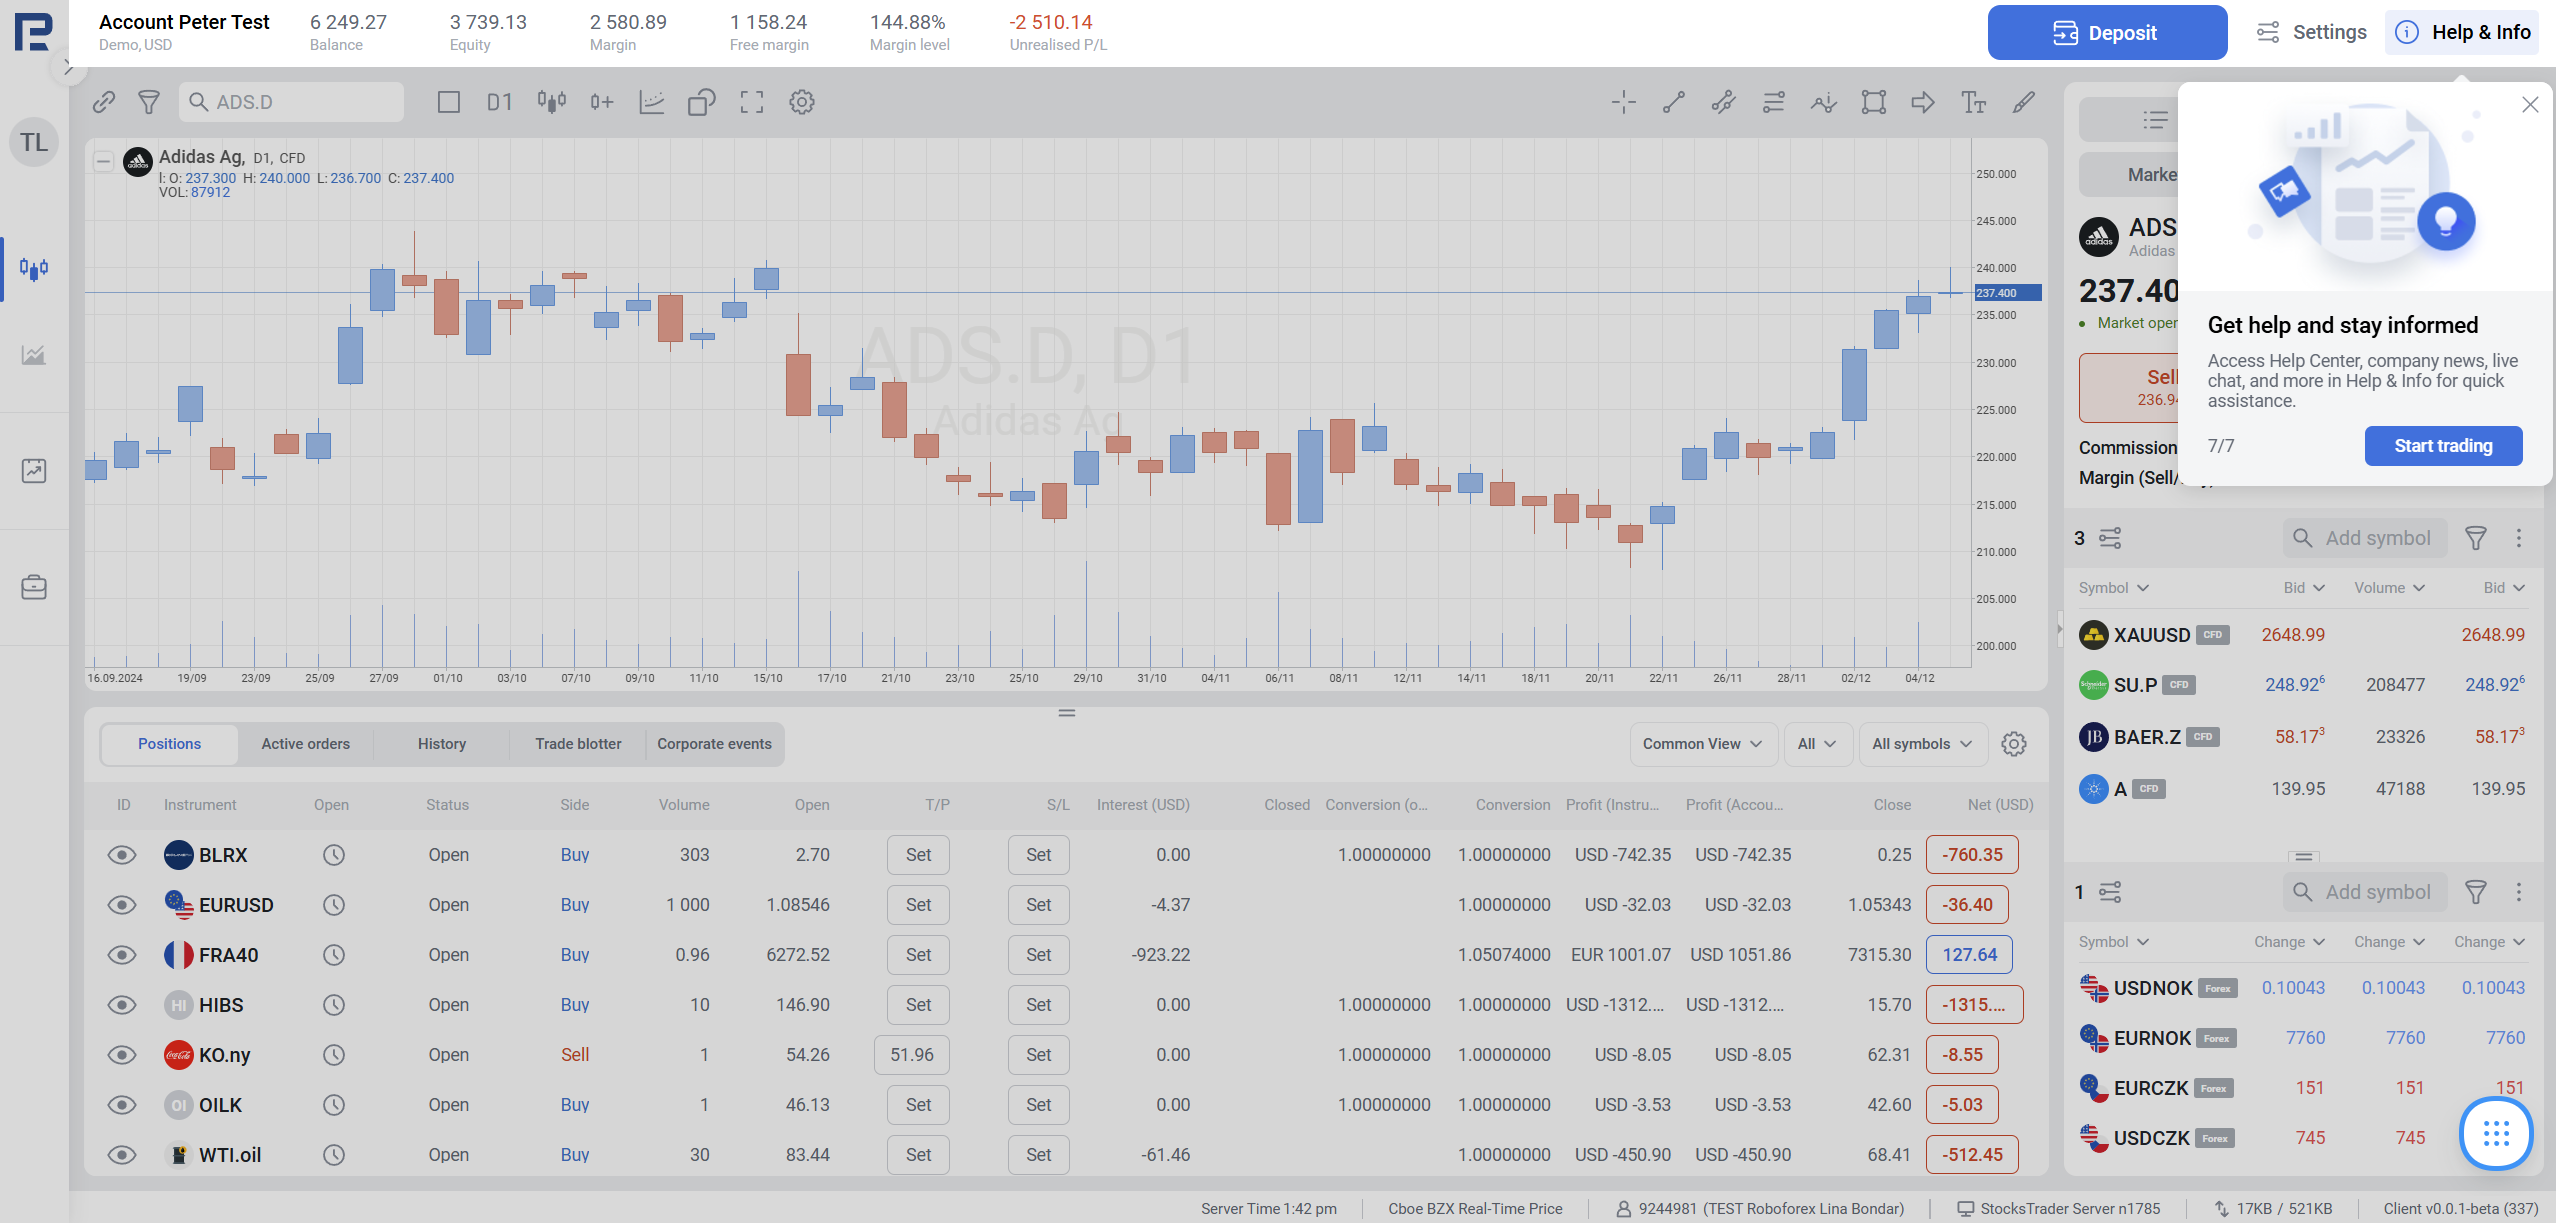2556x1223 pixels.
Task: Open the chart indicators icon
Action: pyautogui.click(x=651, y=102)
